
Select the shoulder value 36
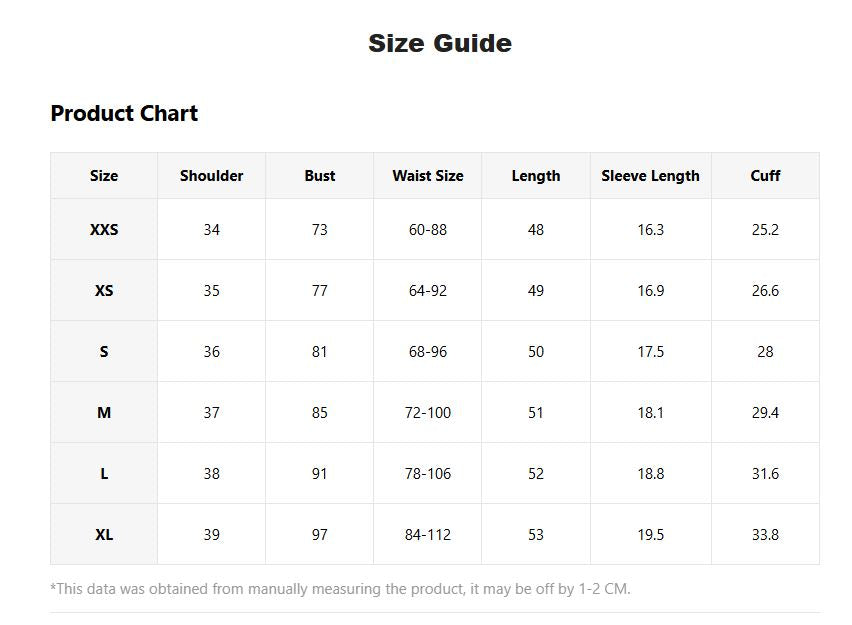pyautogui.click(x=211, y=352)
